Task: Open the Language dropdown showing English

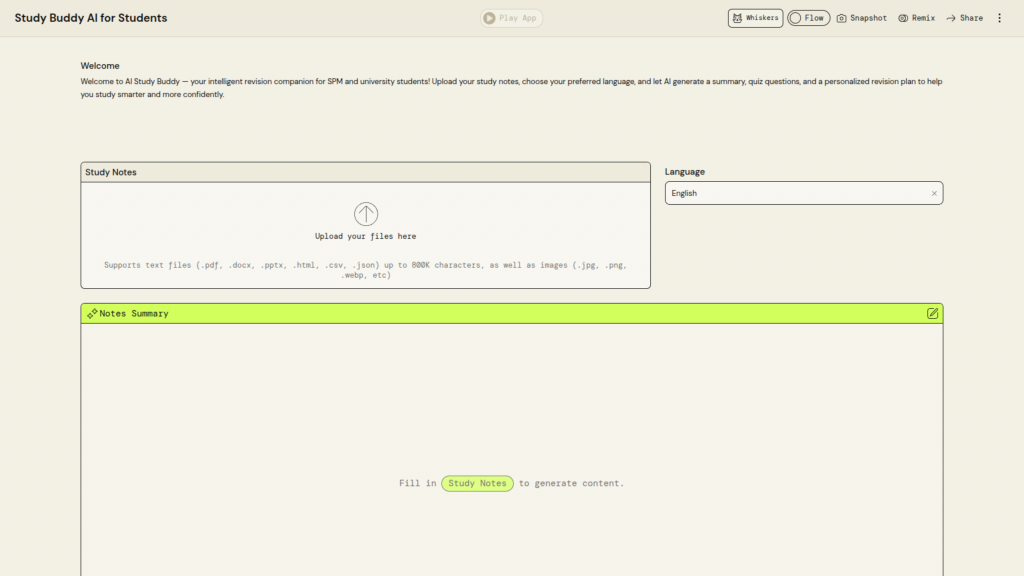Action: pyautogui.click(x=795, y=193)
